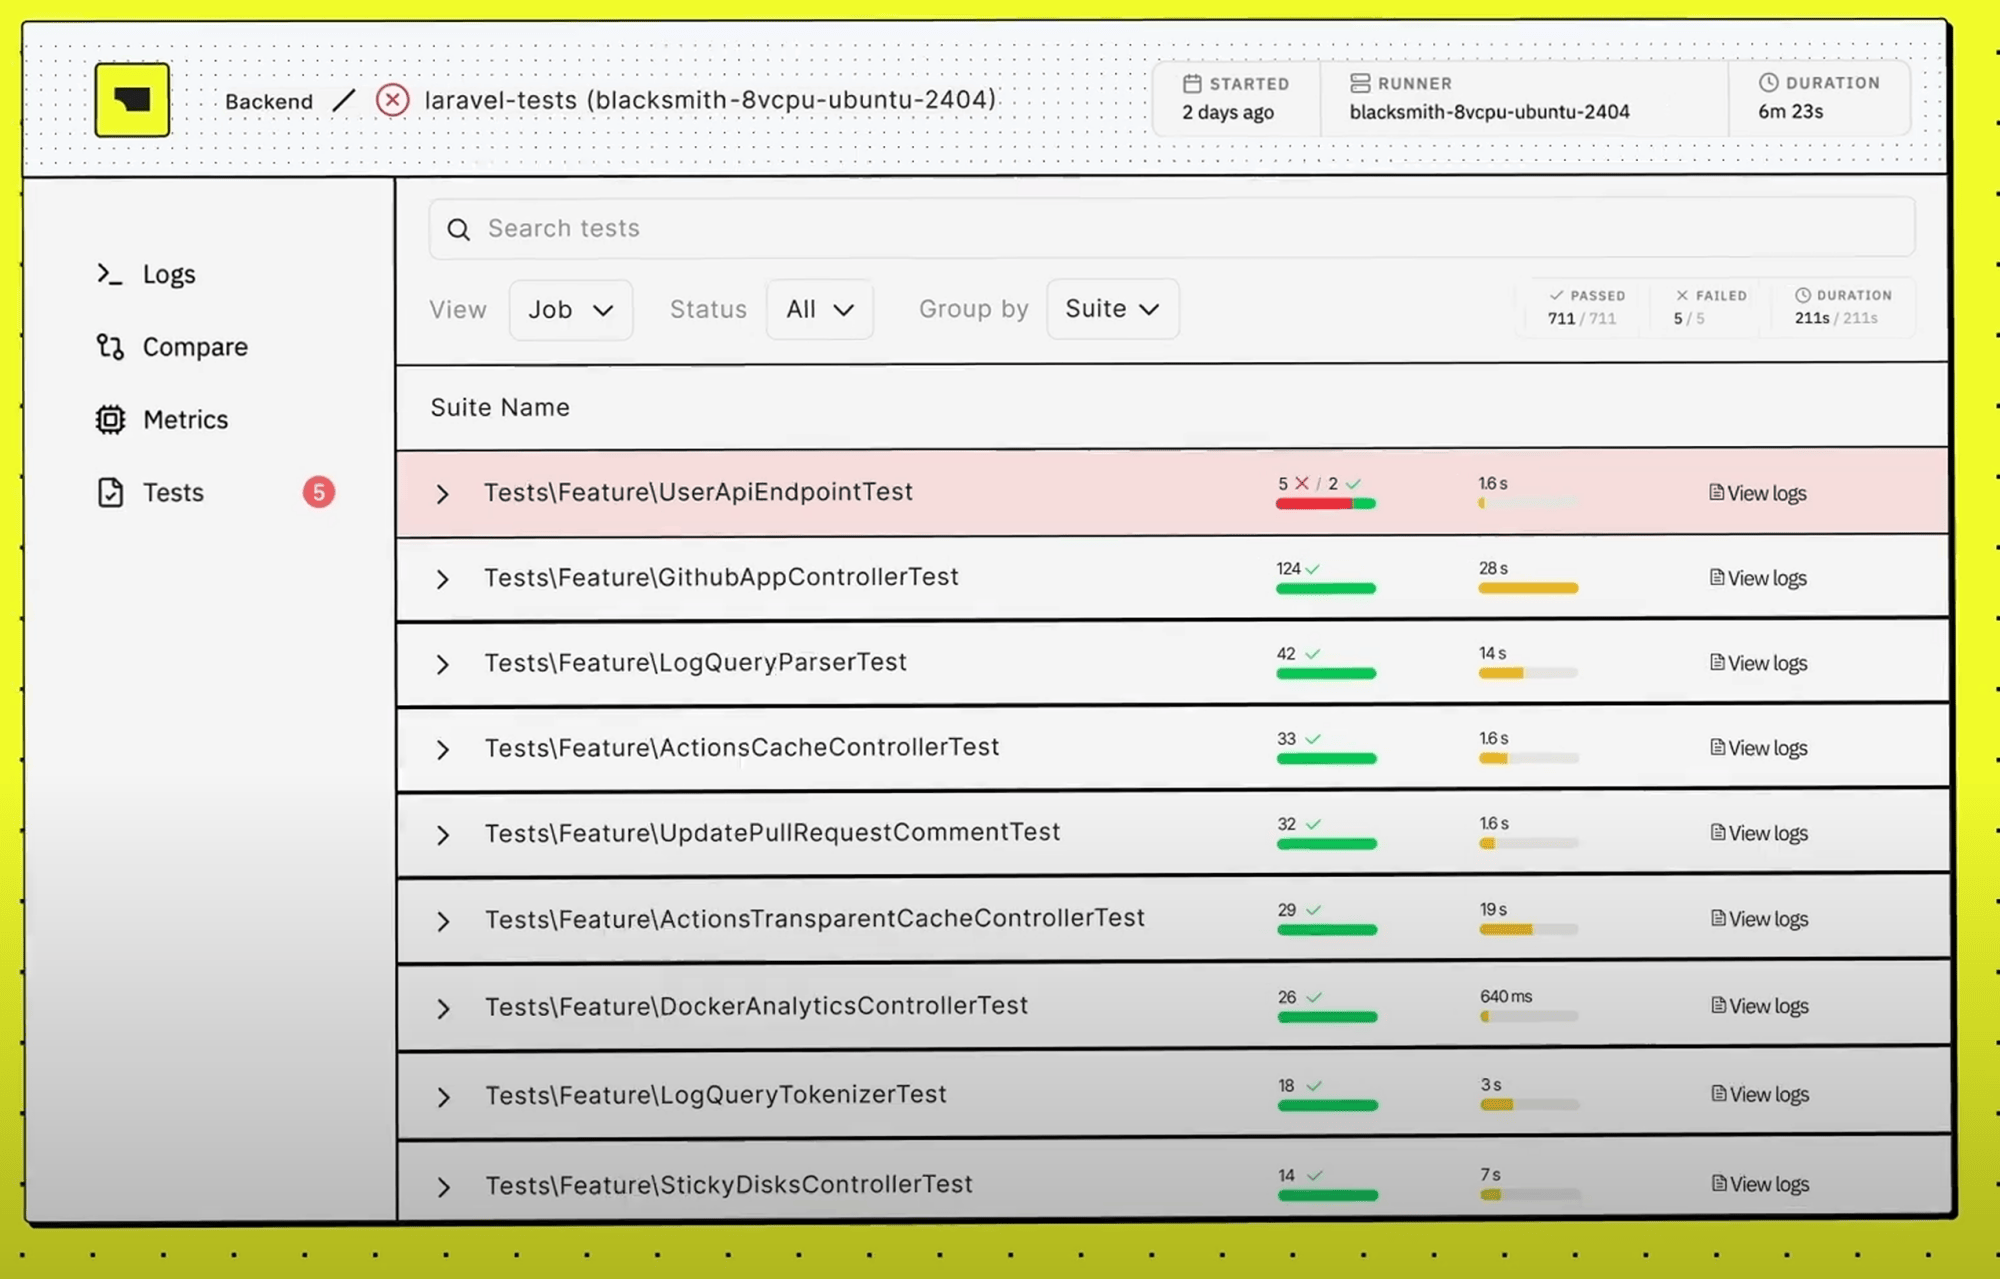The image size is (2000, 1279).
Task: Open the Compare sidebar item
Action: [x=195, y=347]
